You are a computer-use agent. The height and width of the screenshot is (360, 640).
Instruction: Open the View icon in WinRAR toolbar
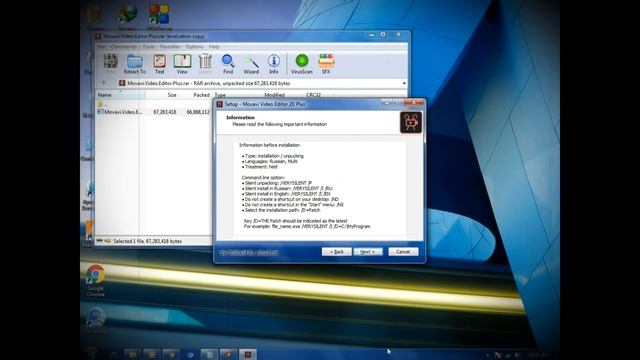[182, 64]
